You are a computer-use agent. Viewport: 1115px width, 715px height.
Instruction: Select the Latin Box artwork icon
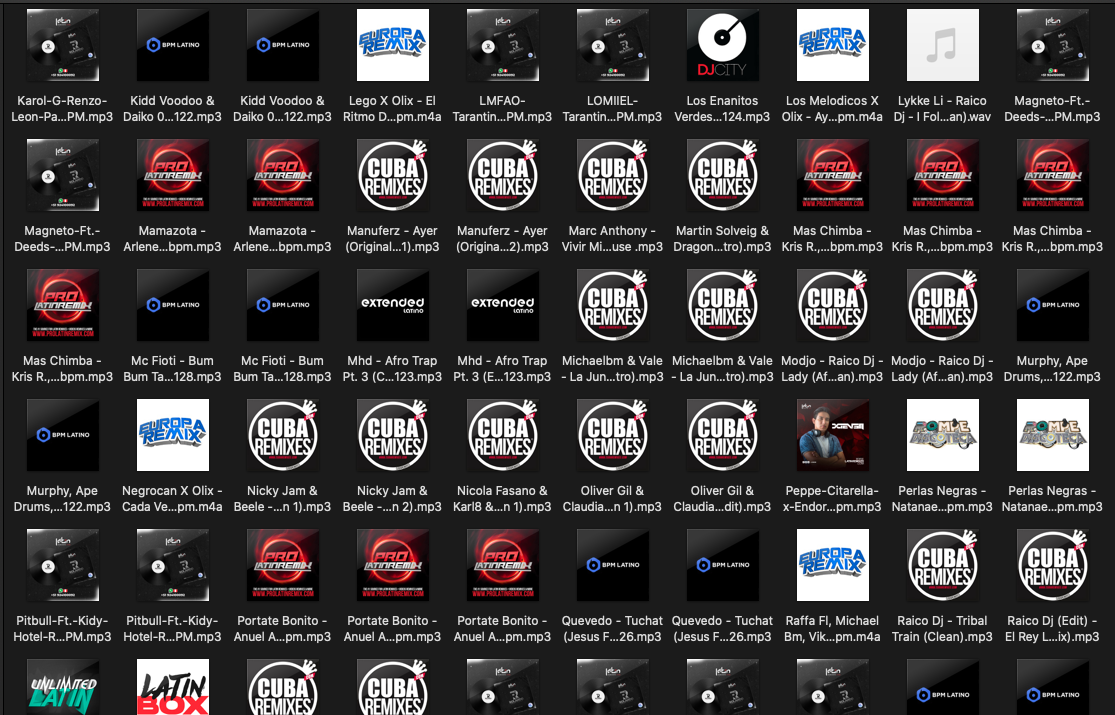pos(173,688)
